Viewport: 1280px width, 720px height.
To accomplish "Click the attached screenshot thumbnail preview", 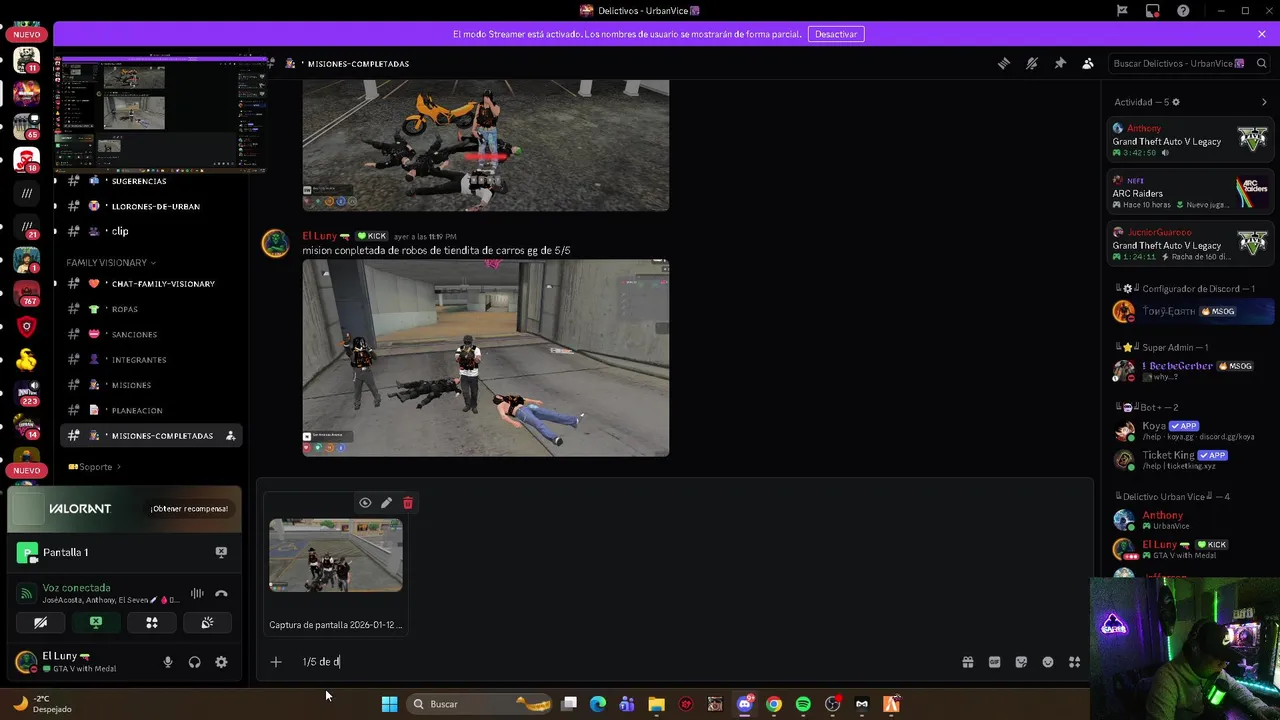I will (x=336, y=555).
